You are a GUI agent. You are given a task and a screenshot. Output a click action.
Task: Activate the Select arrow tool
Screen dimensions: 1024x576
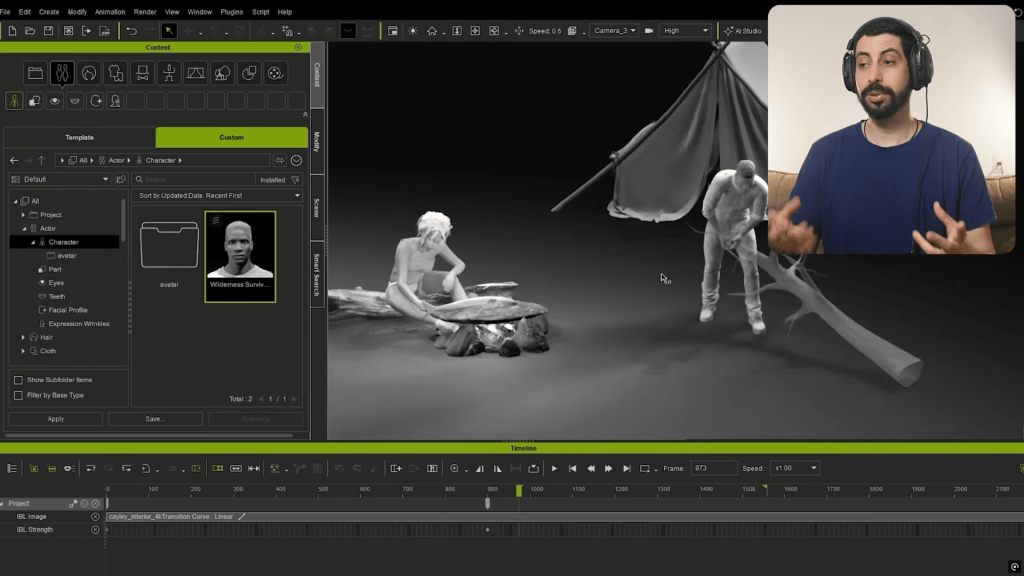pos(168,31)
